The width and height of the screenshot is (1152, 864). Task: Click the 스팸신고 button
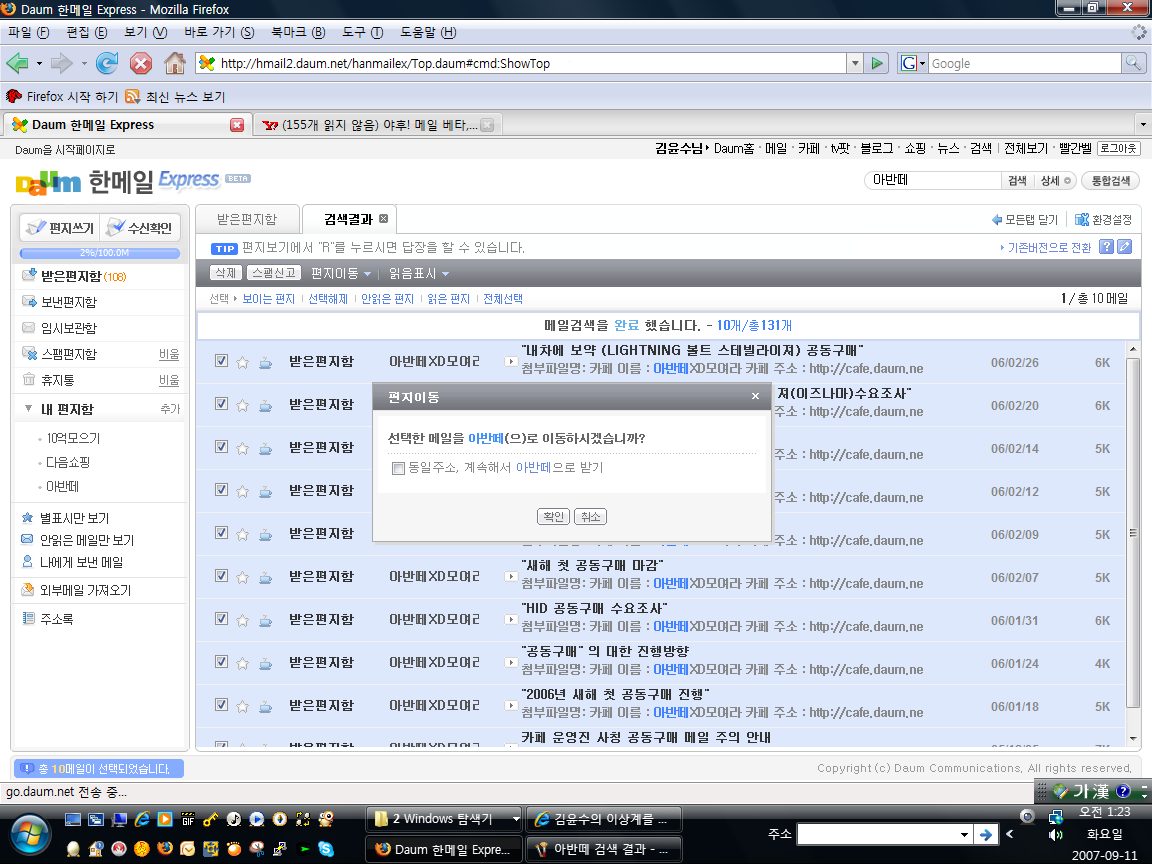point(274,273)
